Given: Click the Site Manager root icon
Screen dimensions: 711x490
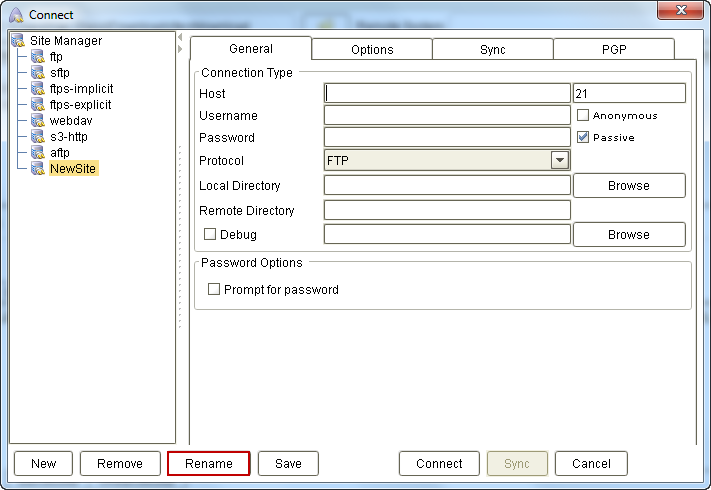Looking at the screenshot, I should 18,41.
